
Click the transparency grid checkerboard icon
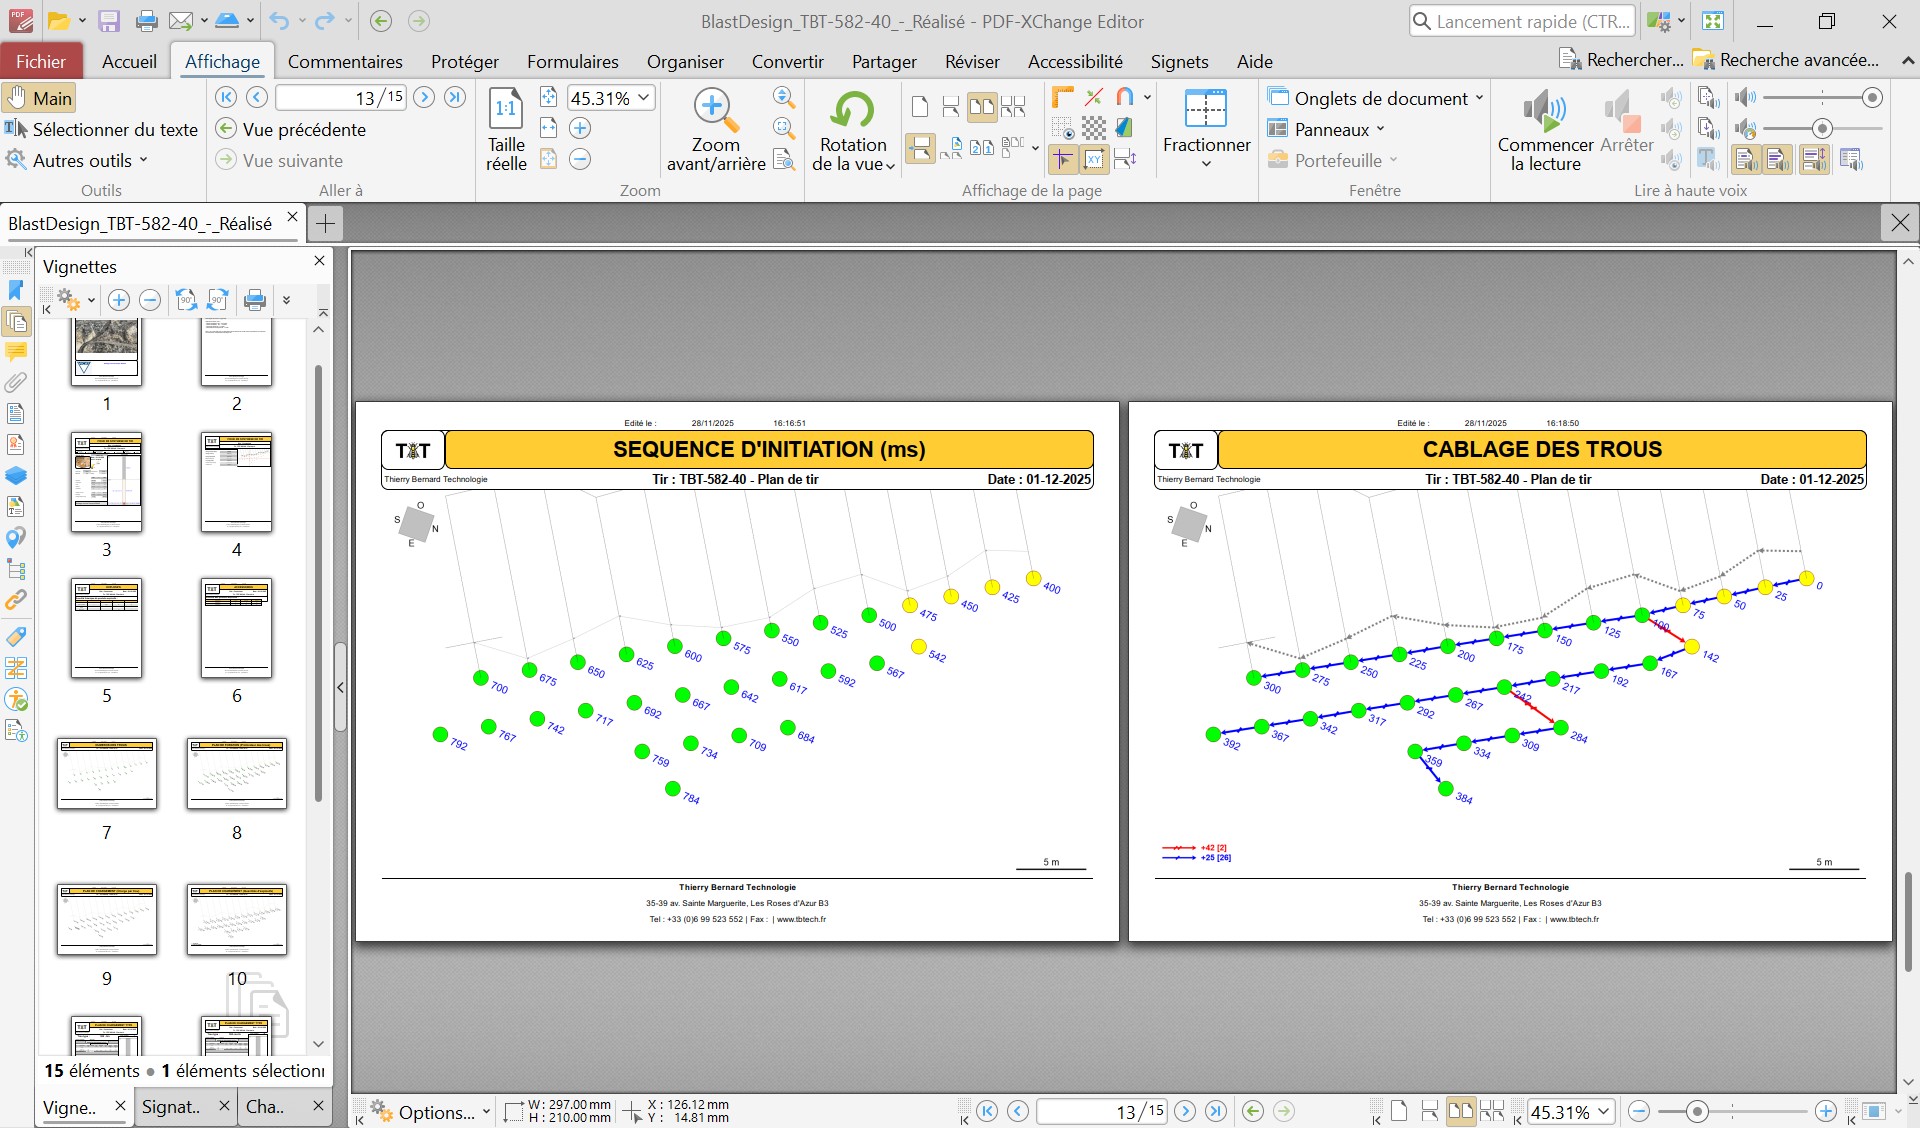pos(1094,128)
